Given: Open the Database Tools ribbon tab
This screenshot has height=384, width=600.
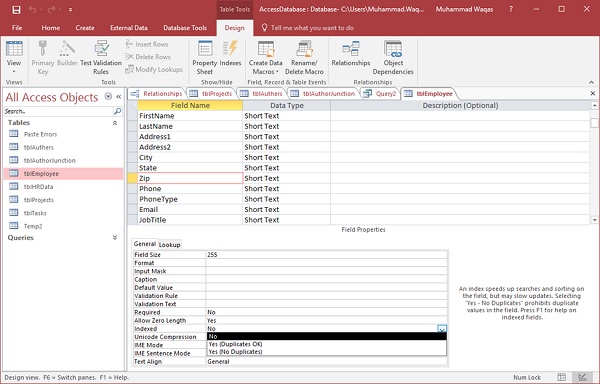Looking at the screenshot, I should [x=185, y=28].
